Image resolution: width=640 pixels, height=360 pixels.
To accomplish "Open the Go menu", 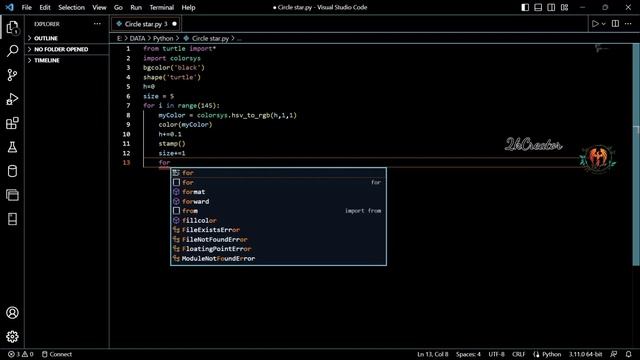I will tap(118, 7).
